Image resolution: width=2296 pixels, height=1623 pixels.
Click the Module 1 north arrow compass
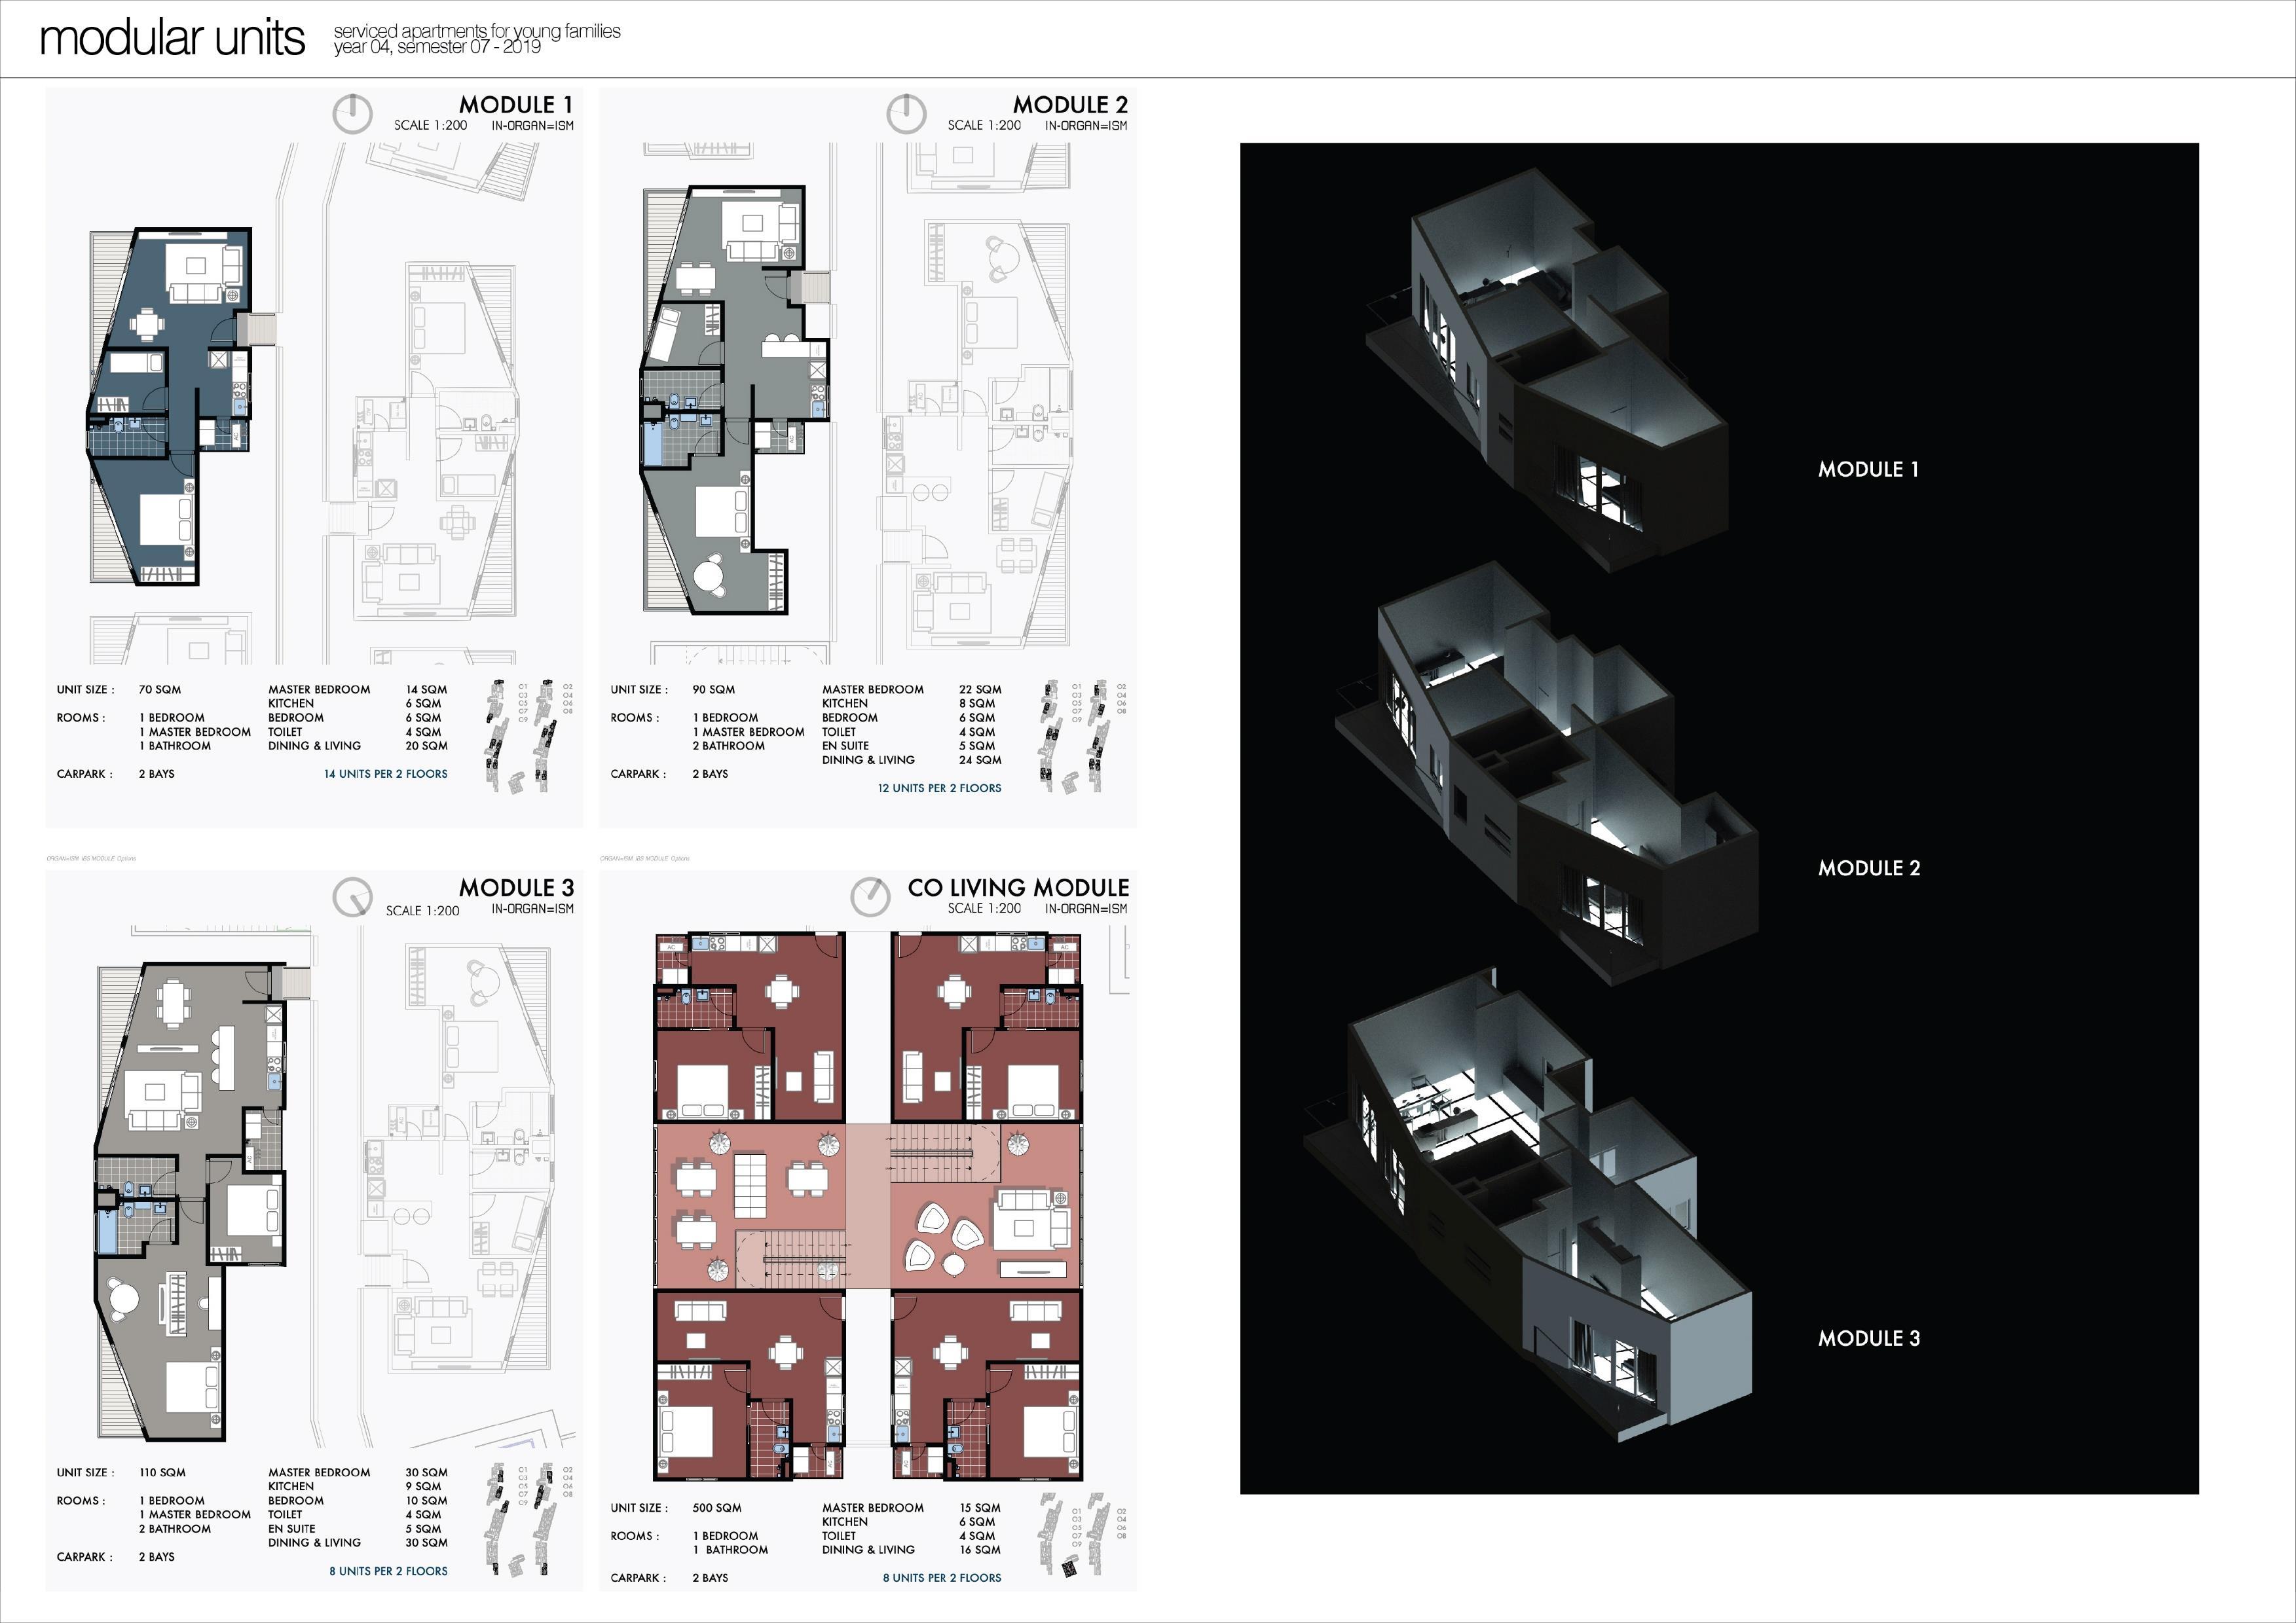pyautogui.click(x=352, y=114)
